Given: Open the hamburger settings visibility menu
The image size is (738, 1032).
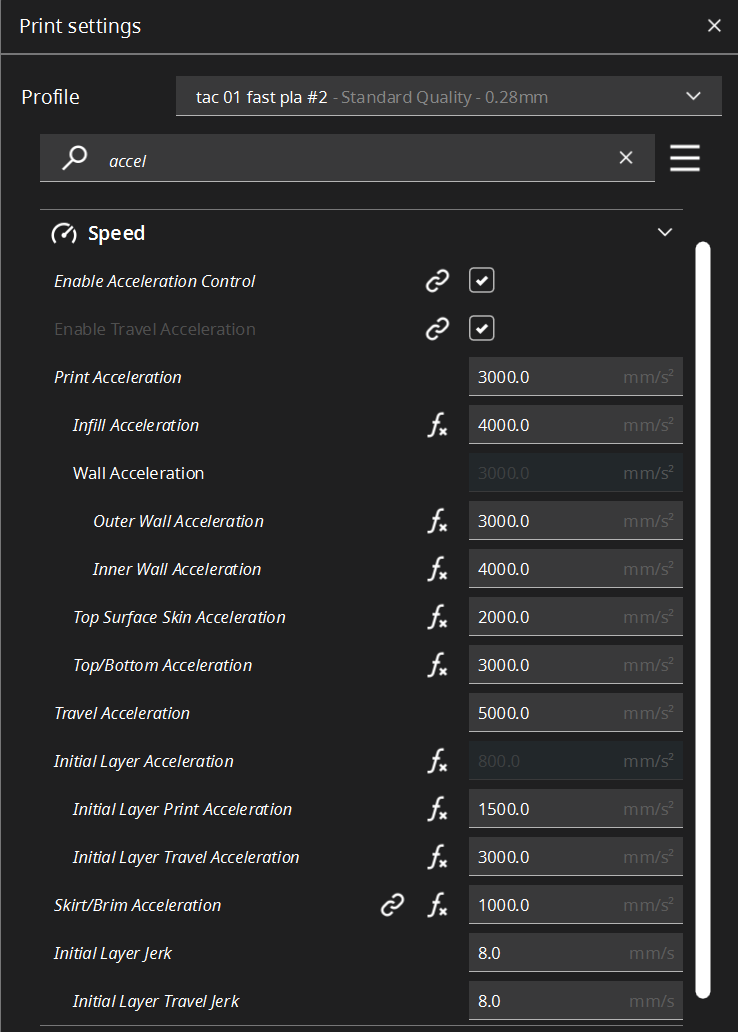Looking at the screenshot, I should [x=685, y=158].
